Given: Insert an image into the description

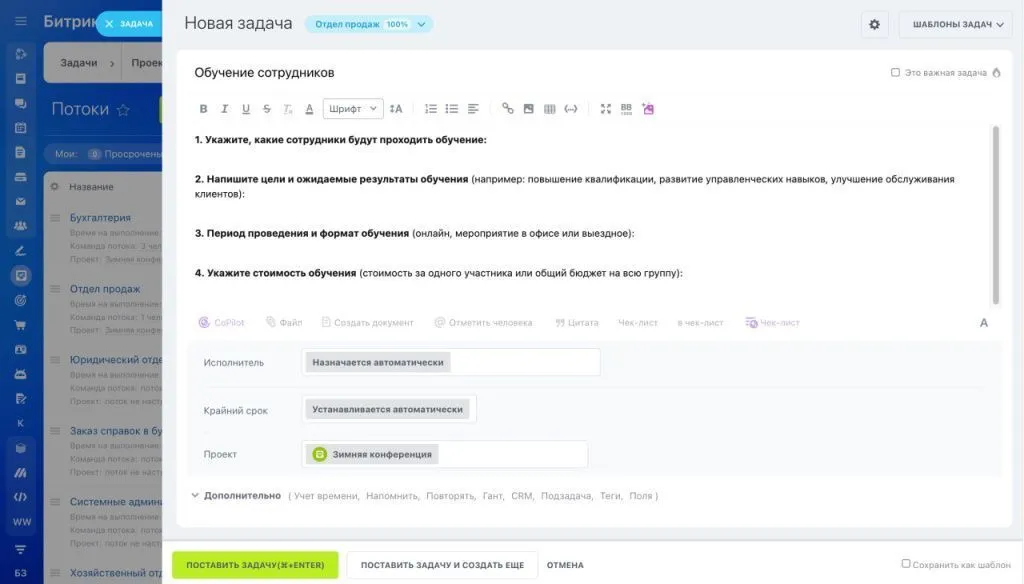Looking at the screenshot, I should [528, 109].
